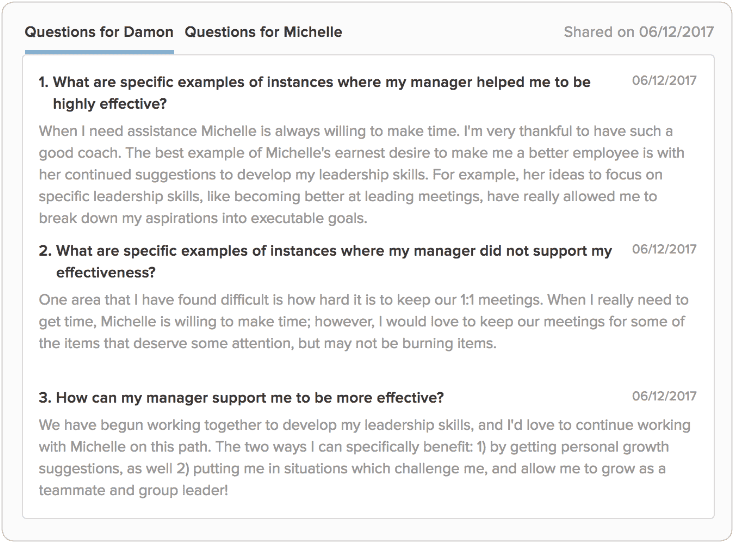Click the 06/12/2017 date beside question 1

pyautogui.click(x=664, y=81)
